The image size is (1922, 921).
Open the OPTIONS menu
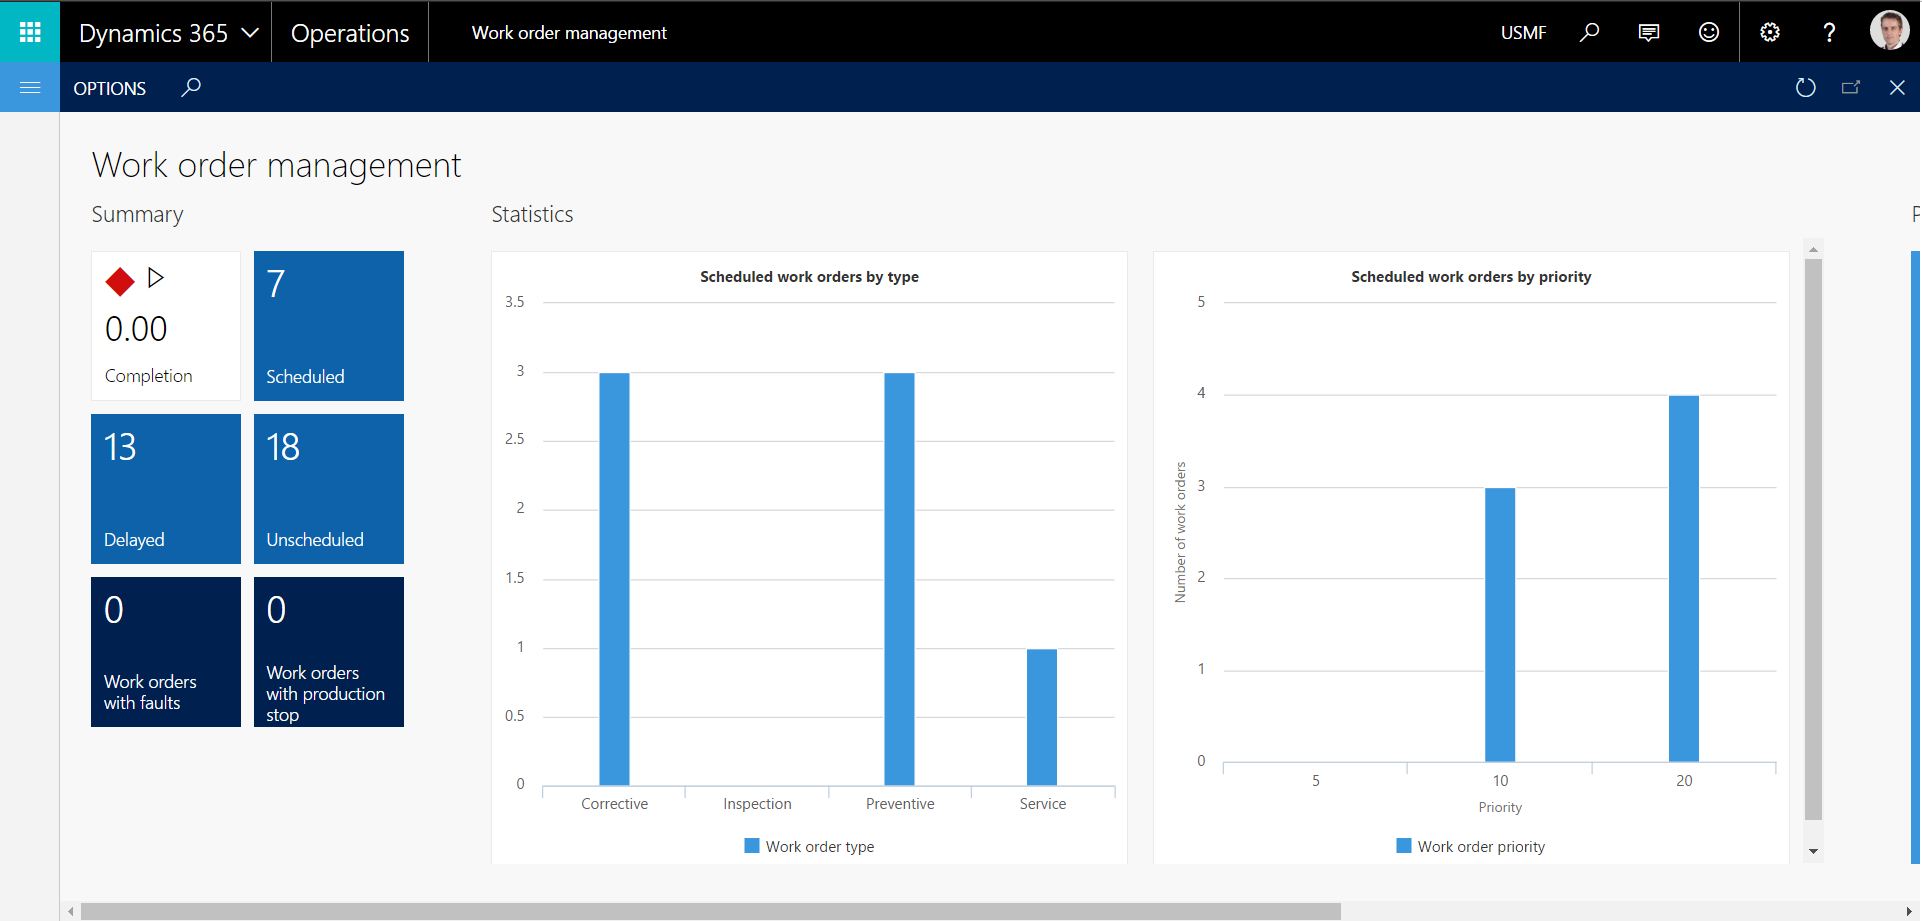pyautogui.click(x=109, y=88)
